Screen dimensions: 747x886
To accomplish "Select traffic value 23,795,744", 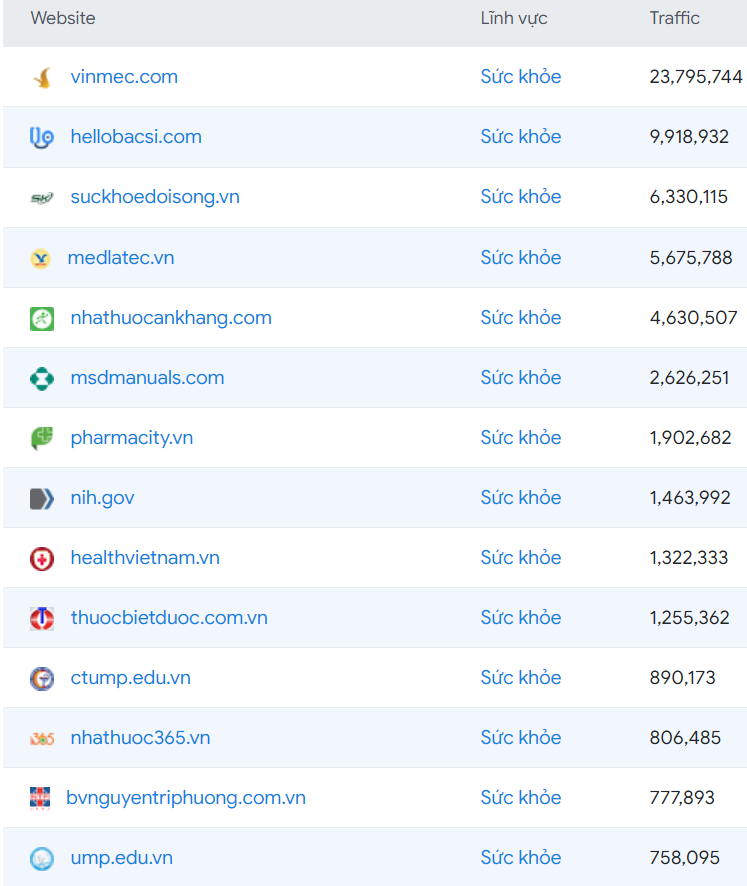I will click(696, 77).
